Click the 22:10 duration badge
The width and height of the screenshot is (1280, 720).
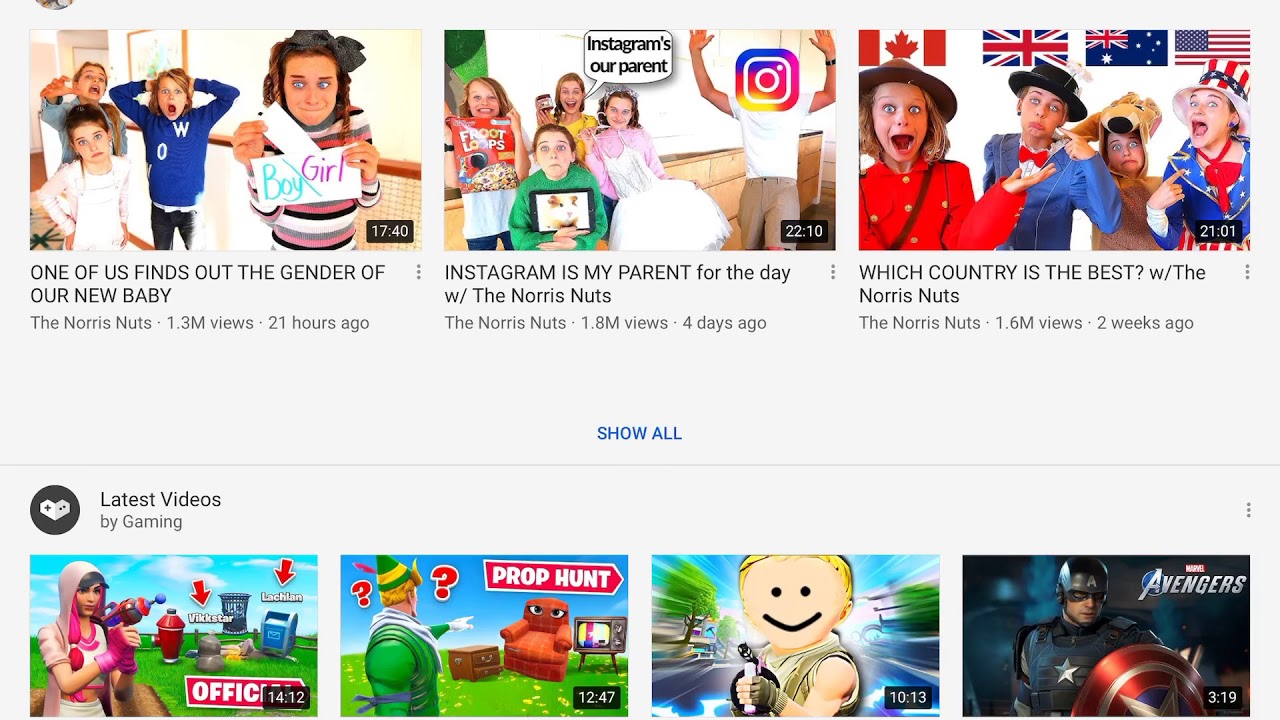click(804, 231)
